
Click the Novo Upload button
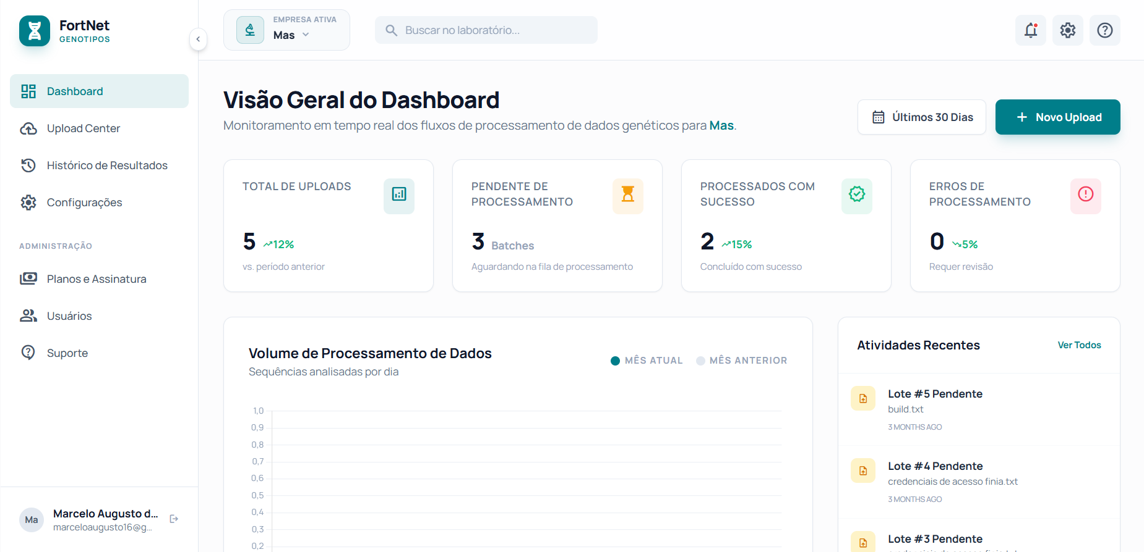(1058, 117)
